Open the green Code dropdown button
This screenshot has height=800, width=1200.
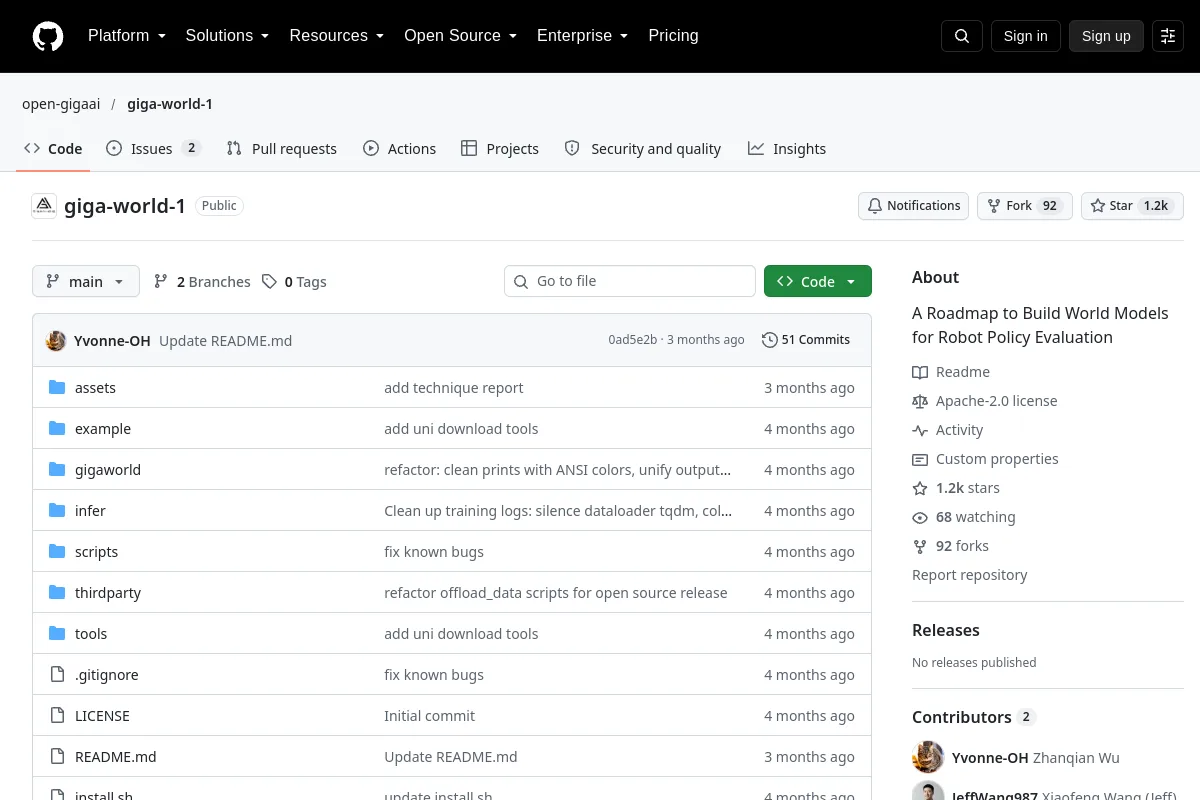coord(818,281)
